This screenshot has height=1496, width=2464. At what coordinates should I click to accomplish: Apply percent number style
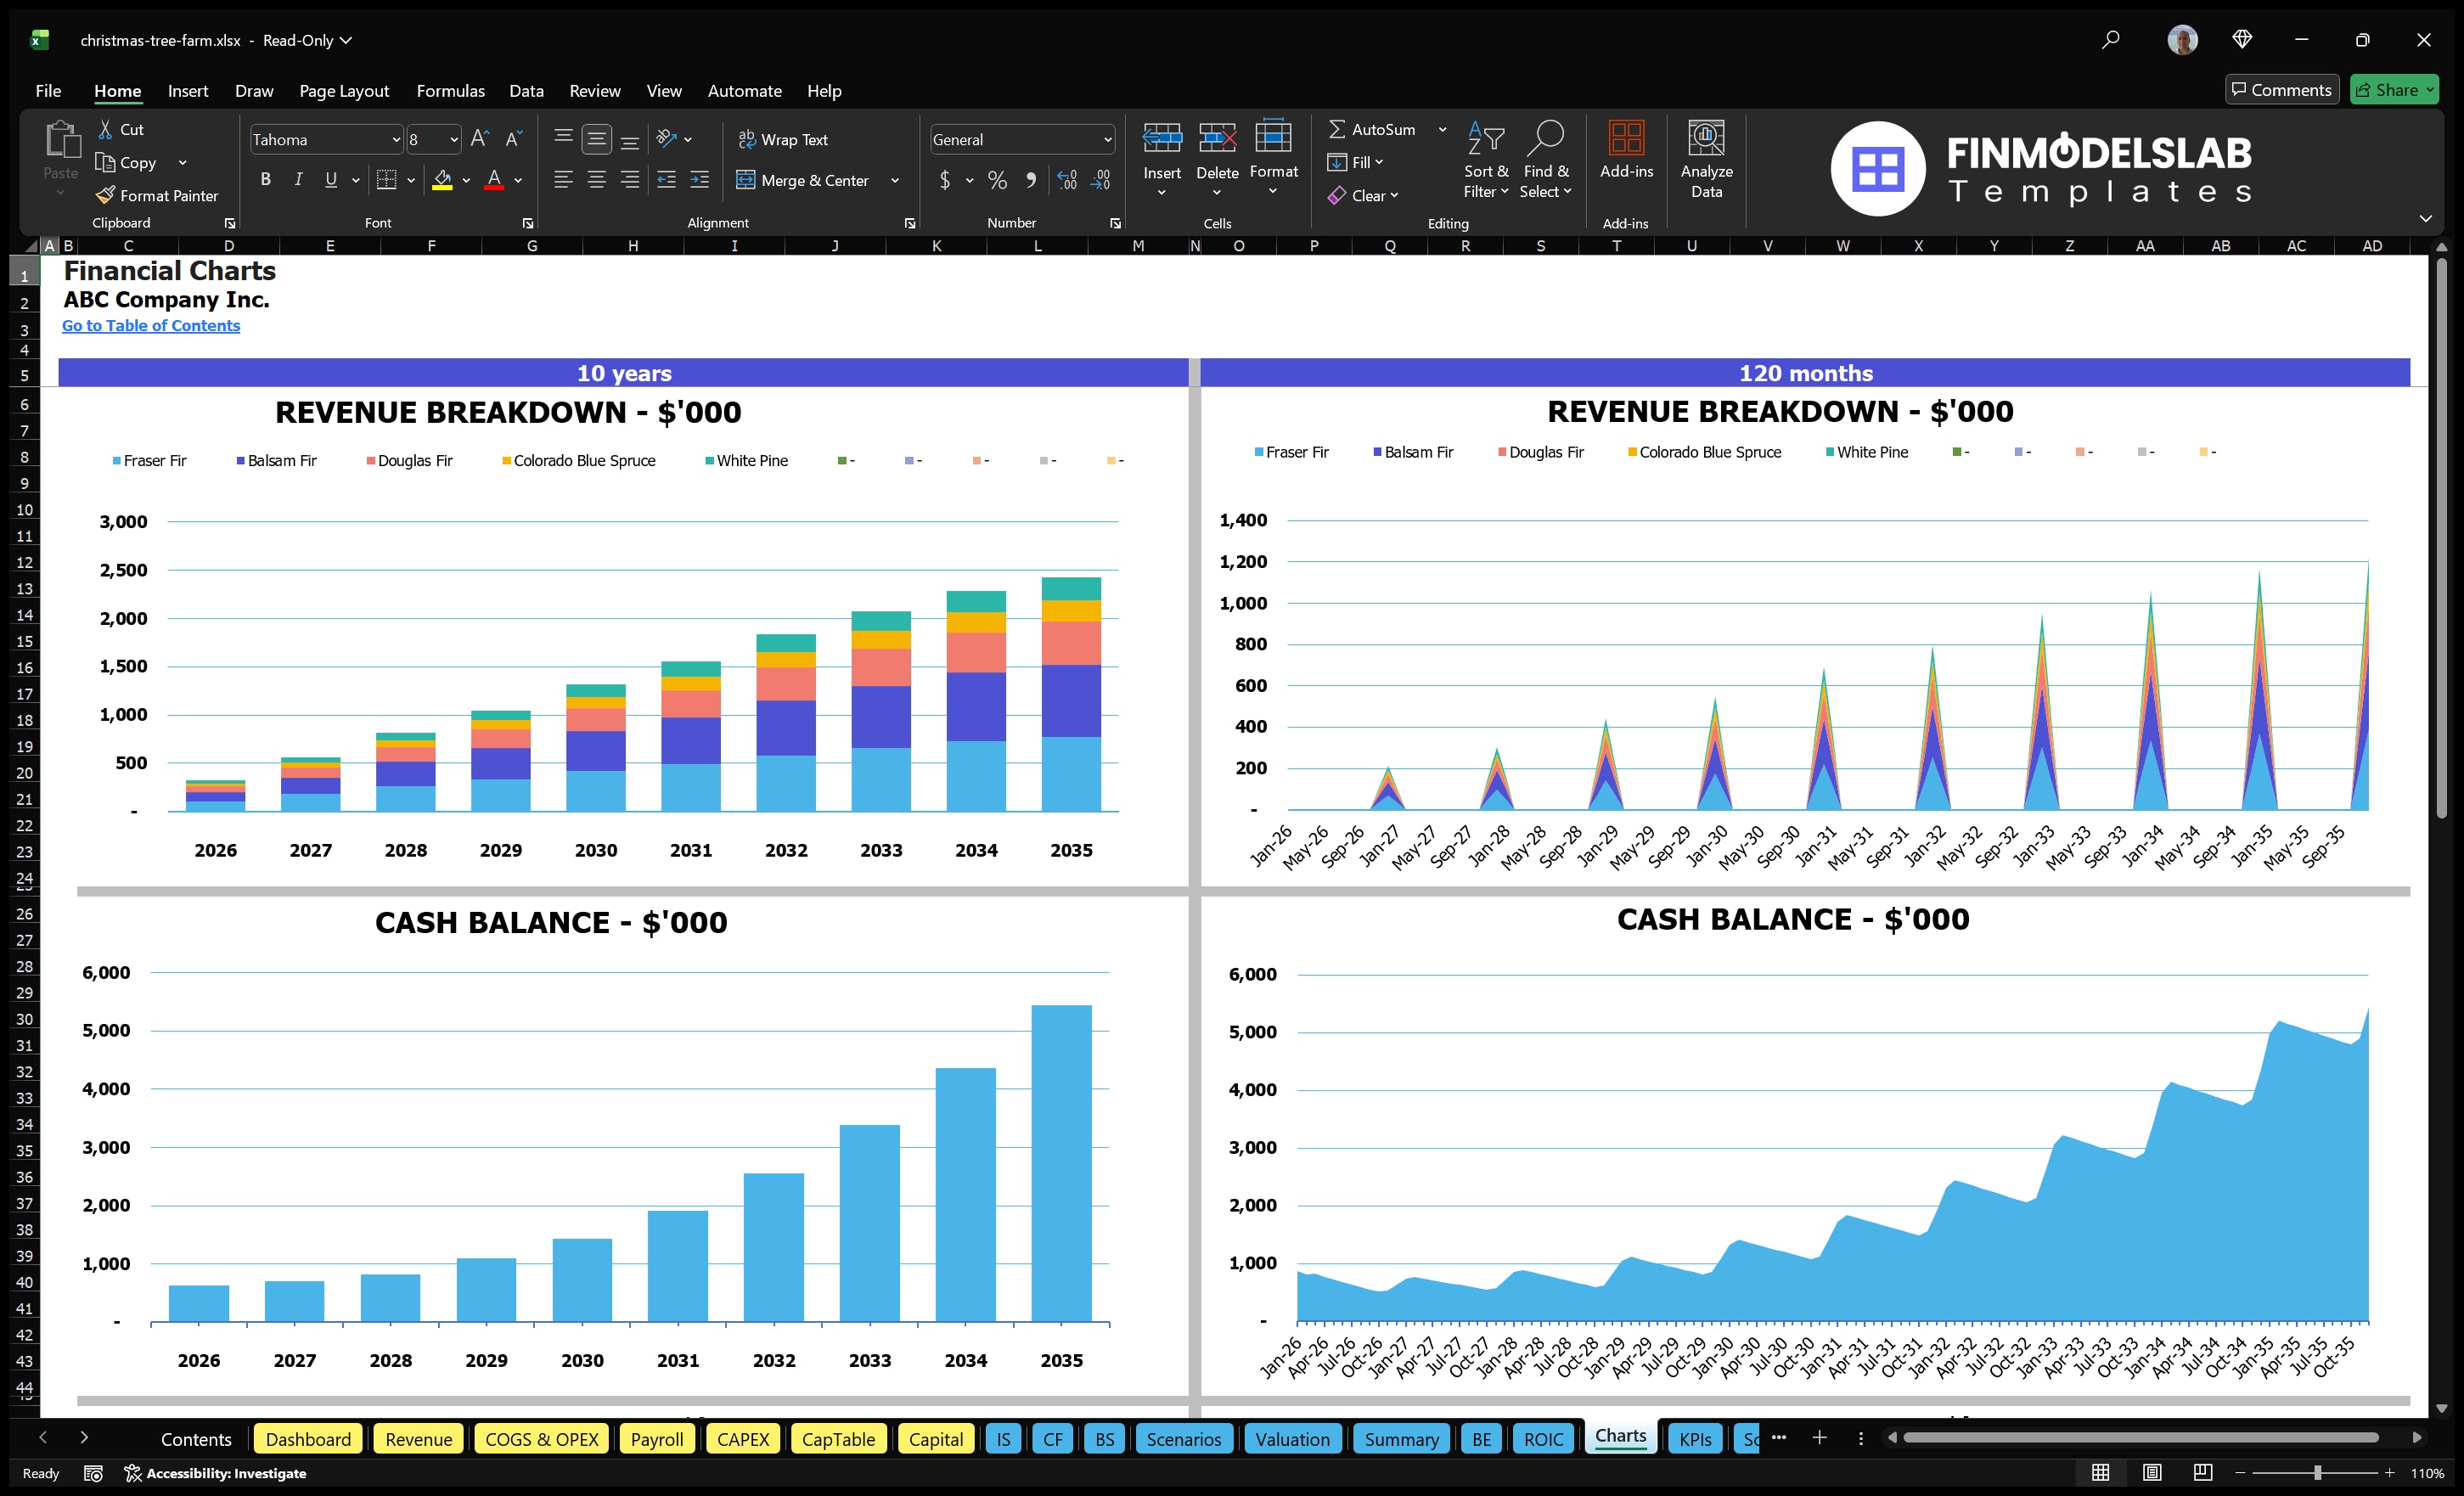[997, 180]
